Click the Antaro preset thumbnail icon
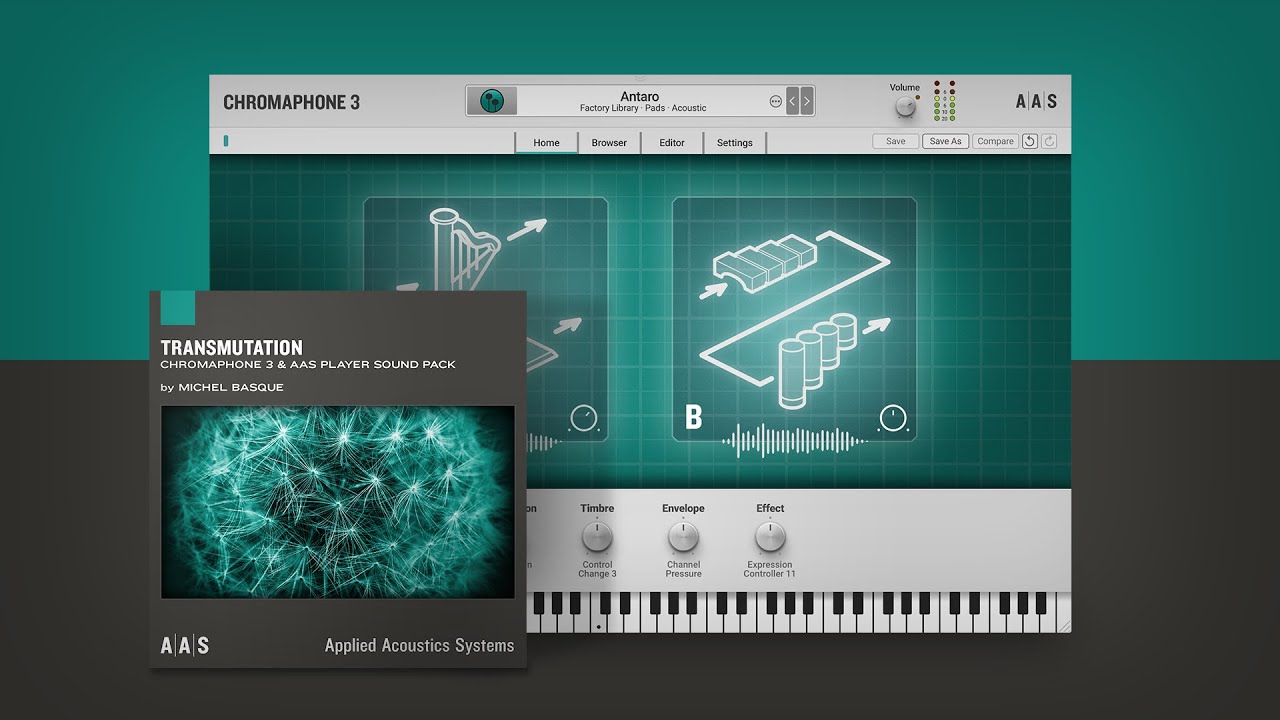1280x720 pixels. click(492, 101)
